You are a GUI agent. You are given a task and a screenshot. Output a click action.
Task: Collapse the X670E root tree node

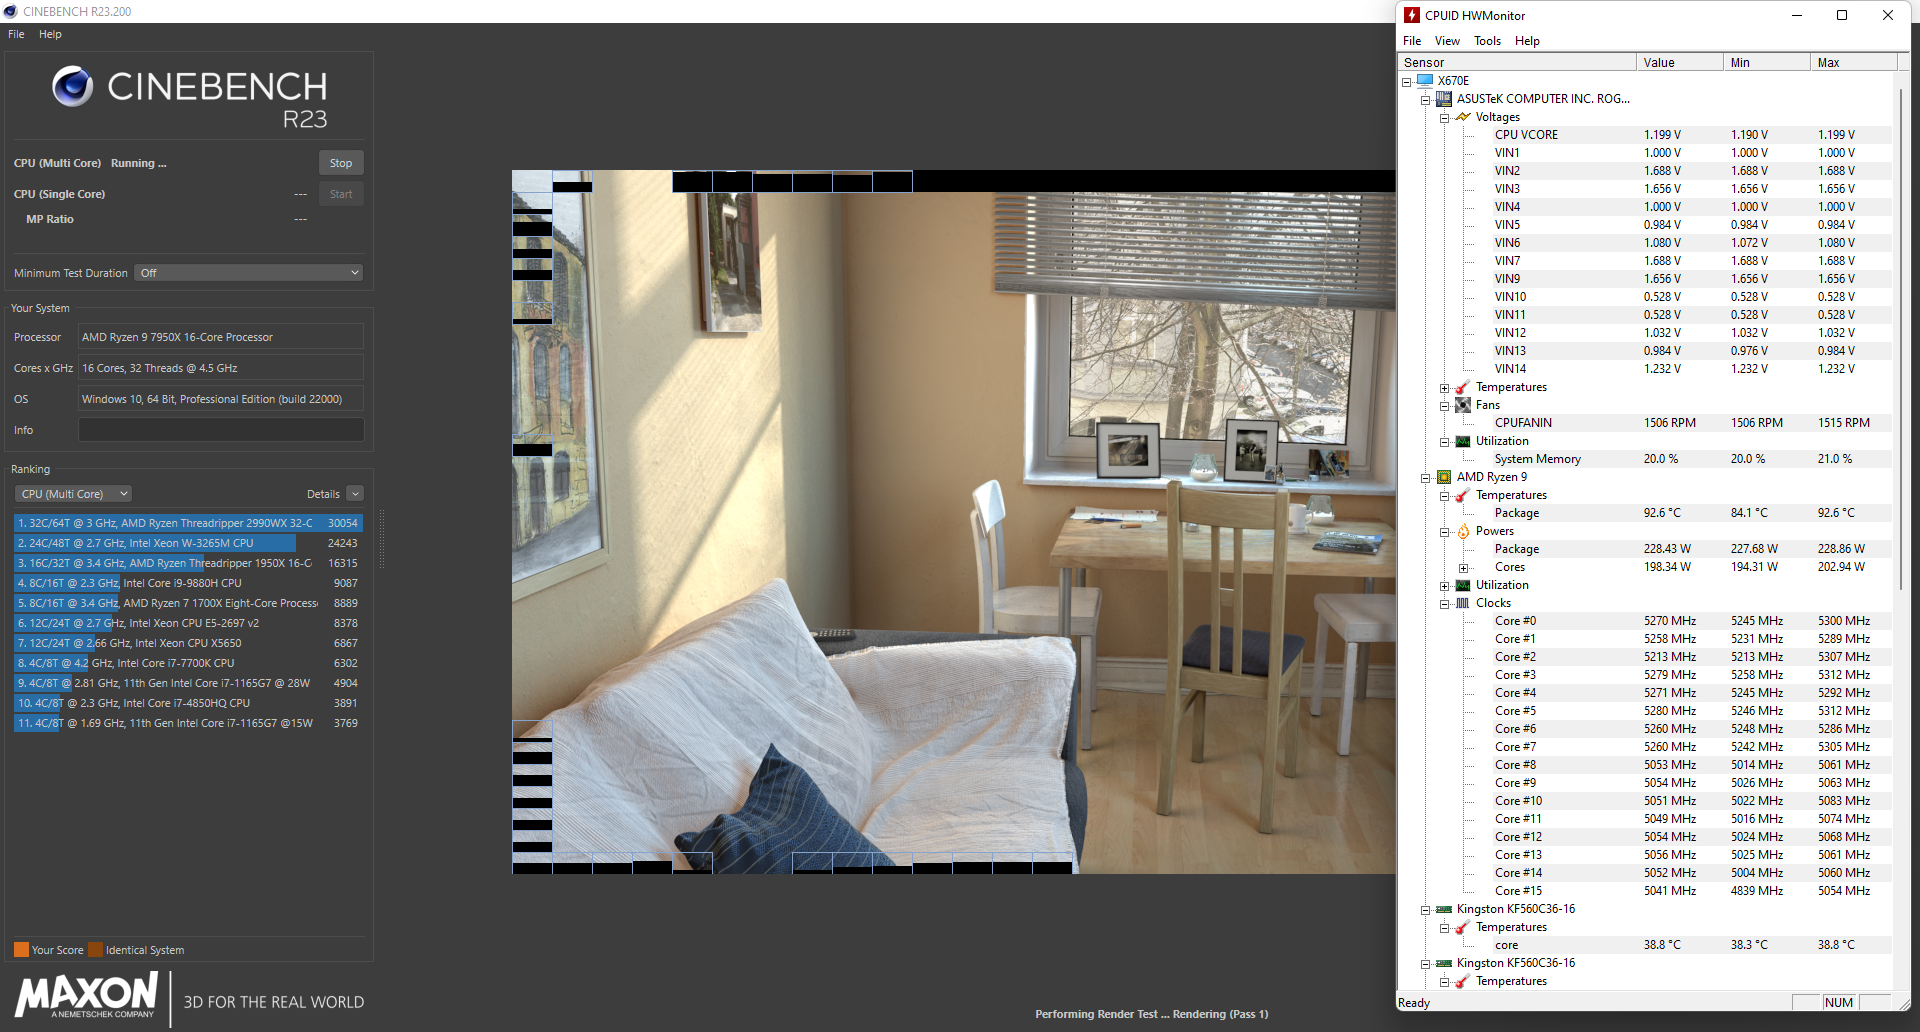(x=1406, y=81)
